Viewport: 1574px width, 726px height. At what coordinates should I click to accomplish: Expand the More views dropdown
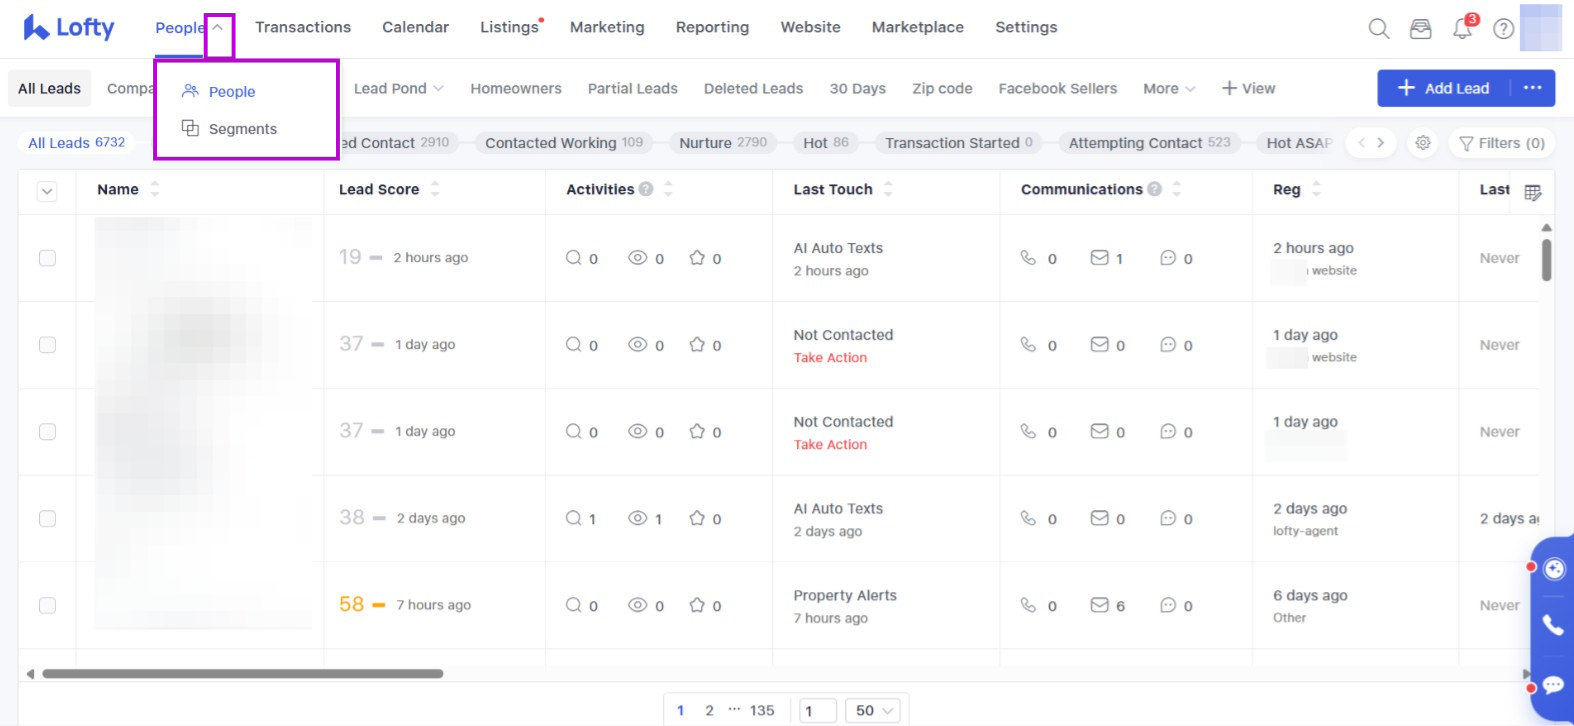[1168, 88]
